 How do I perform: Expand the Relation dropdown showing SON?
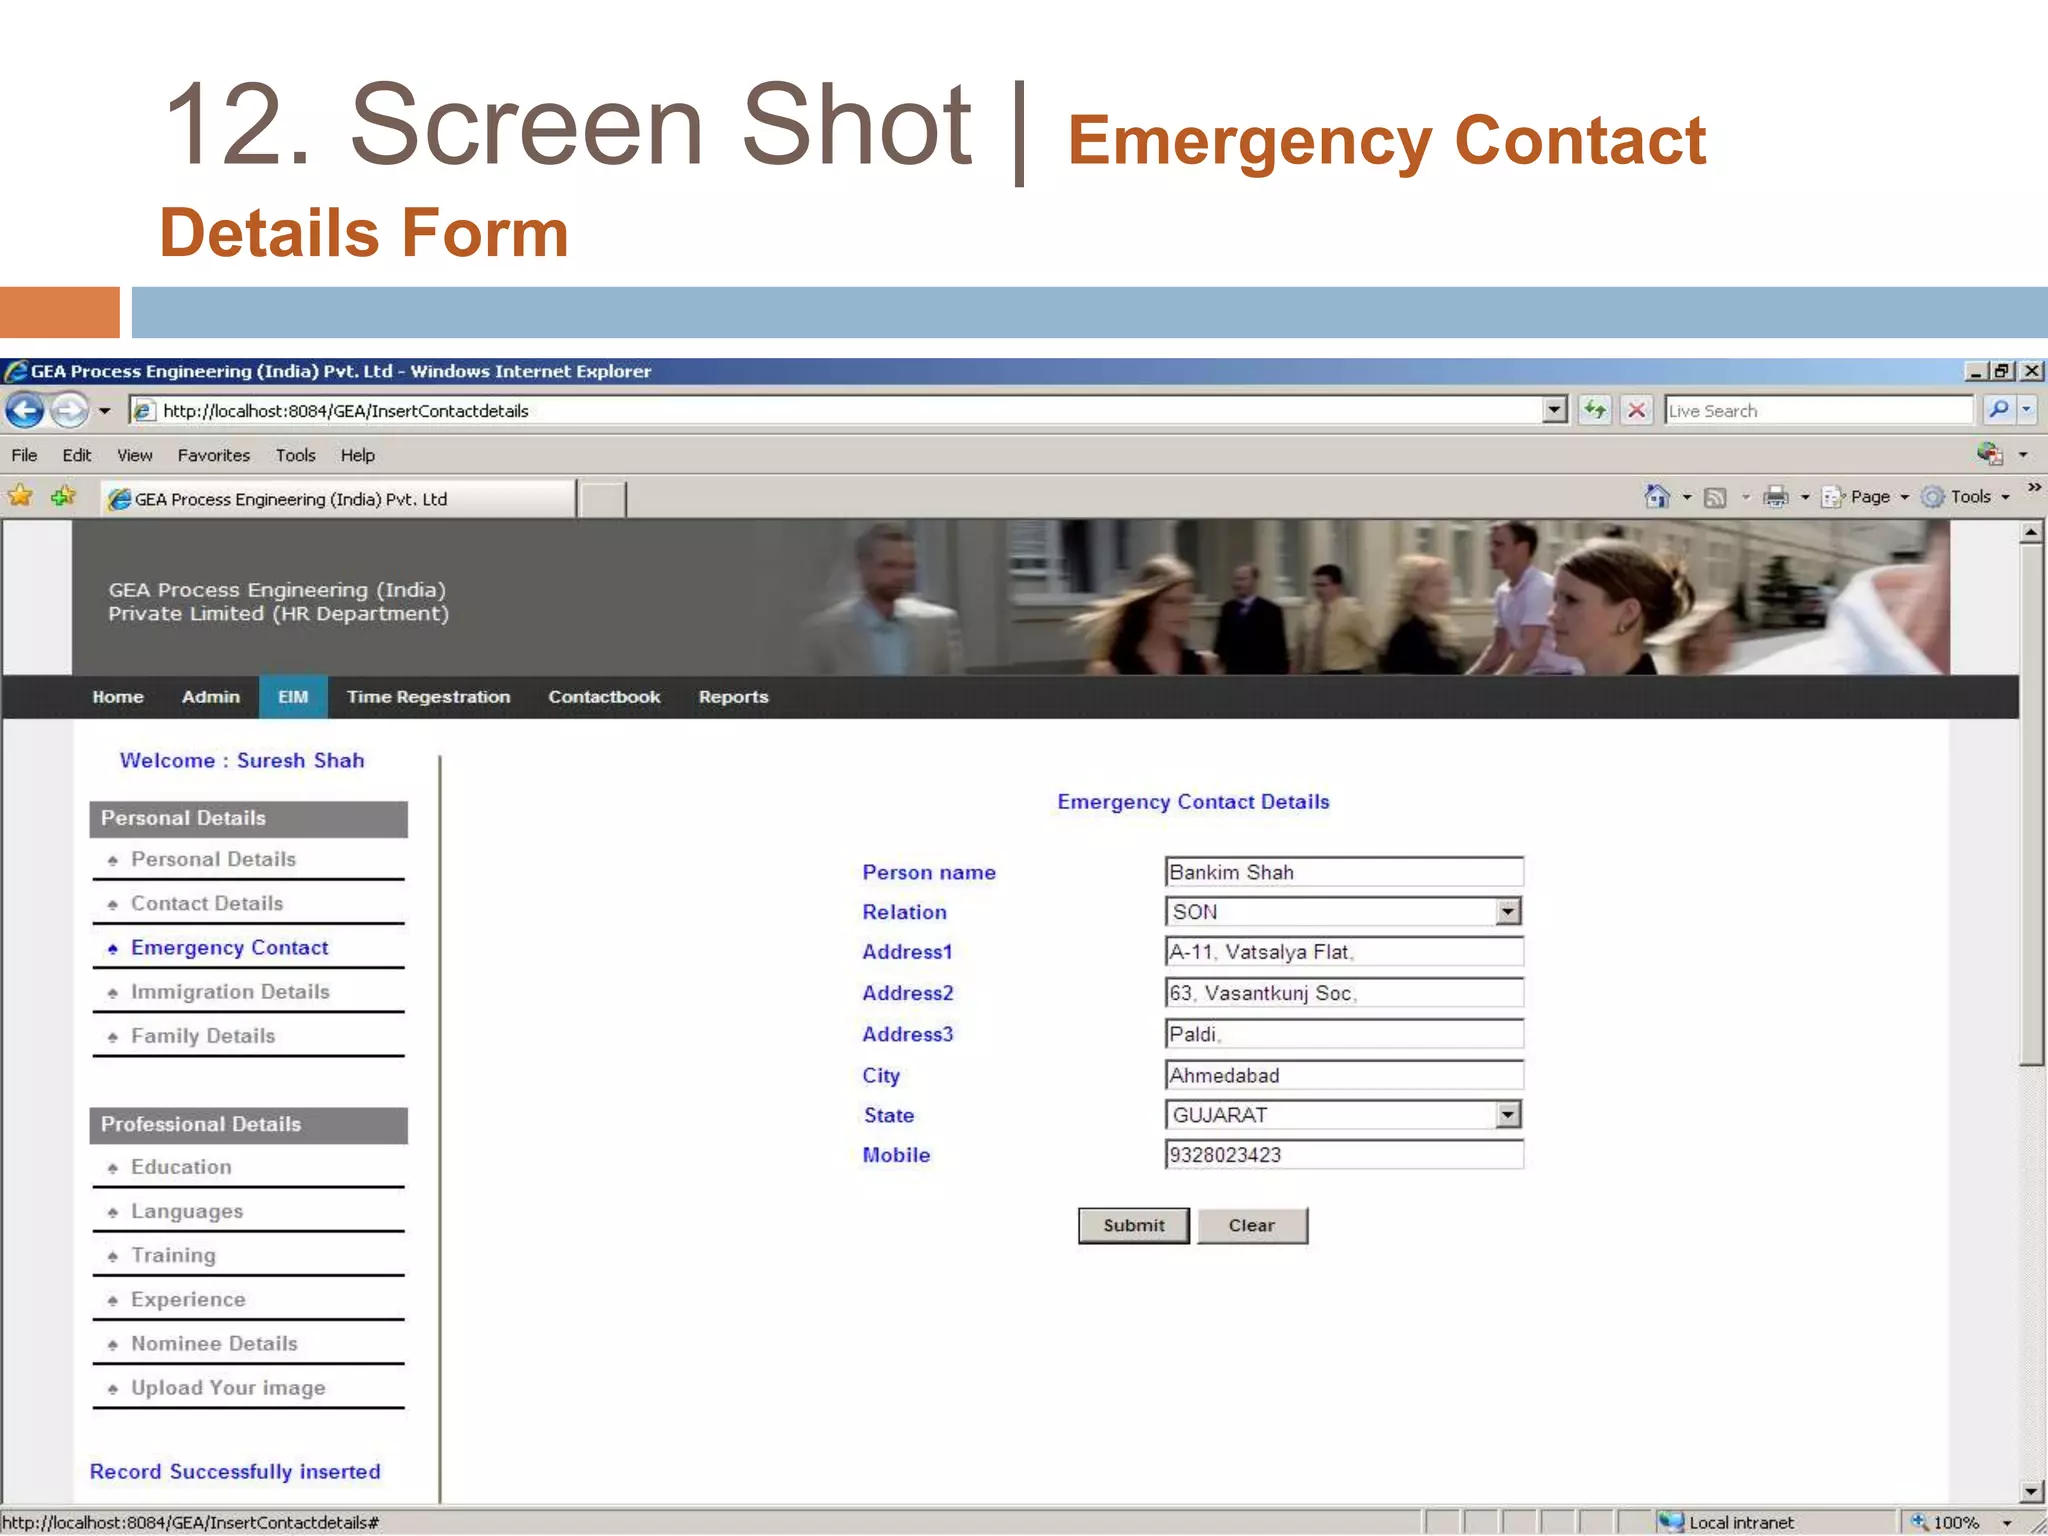[x=1508, y=911]
